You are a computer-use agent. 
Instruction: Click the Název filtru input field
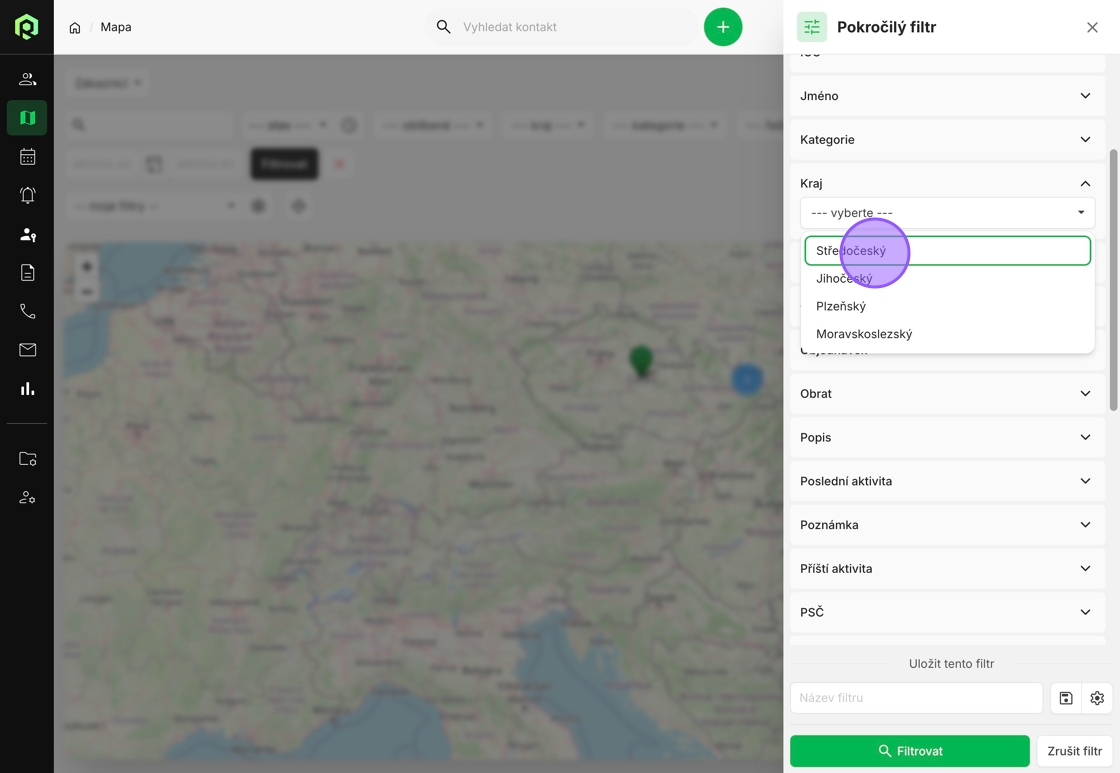tap(916, 698)
